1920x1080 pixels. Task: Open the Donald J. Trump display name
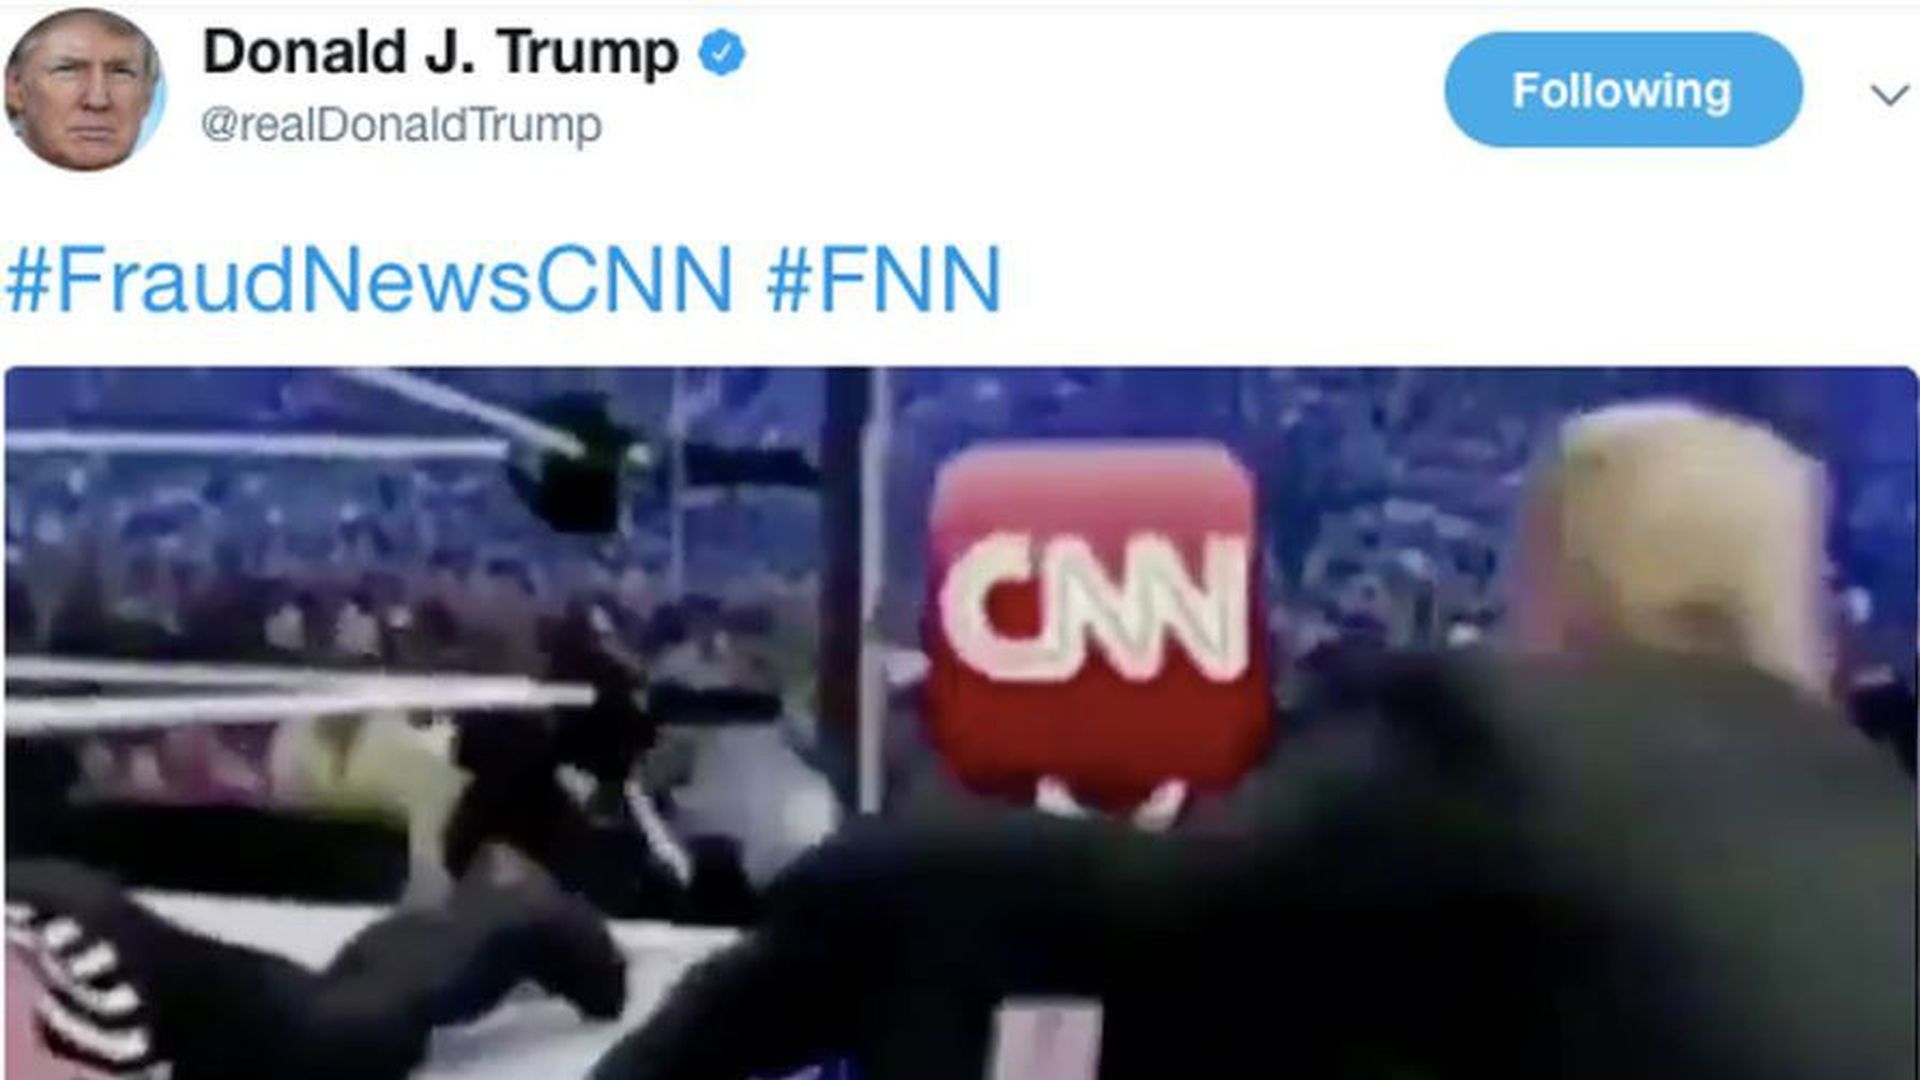coord(440,52)
